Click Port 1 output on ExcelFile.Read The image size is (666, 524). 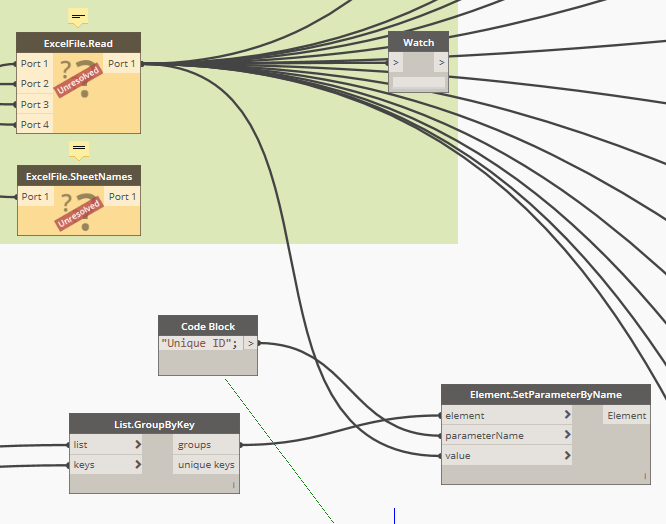click(122, 64)
